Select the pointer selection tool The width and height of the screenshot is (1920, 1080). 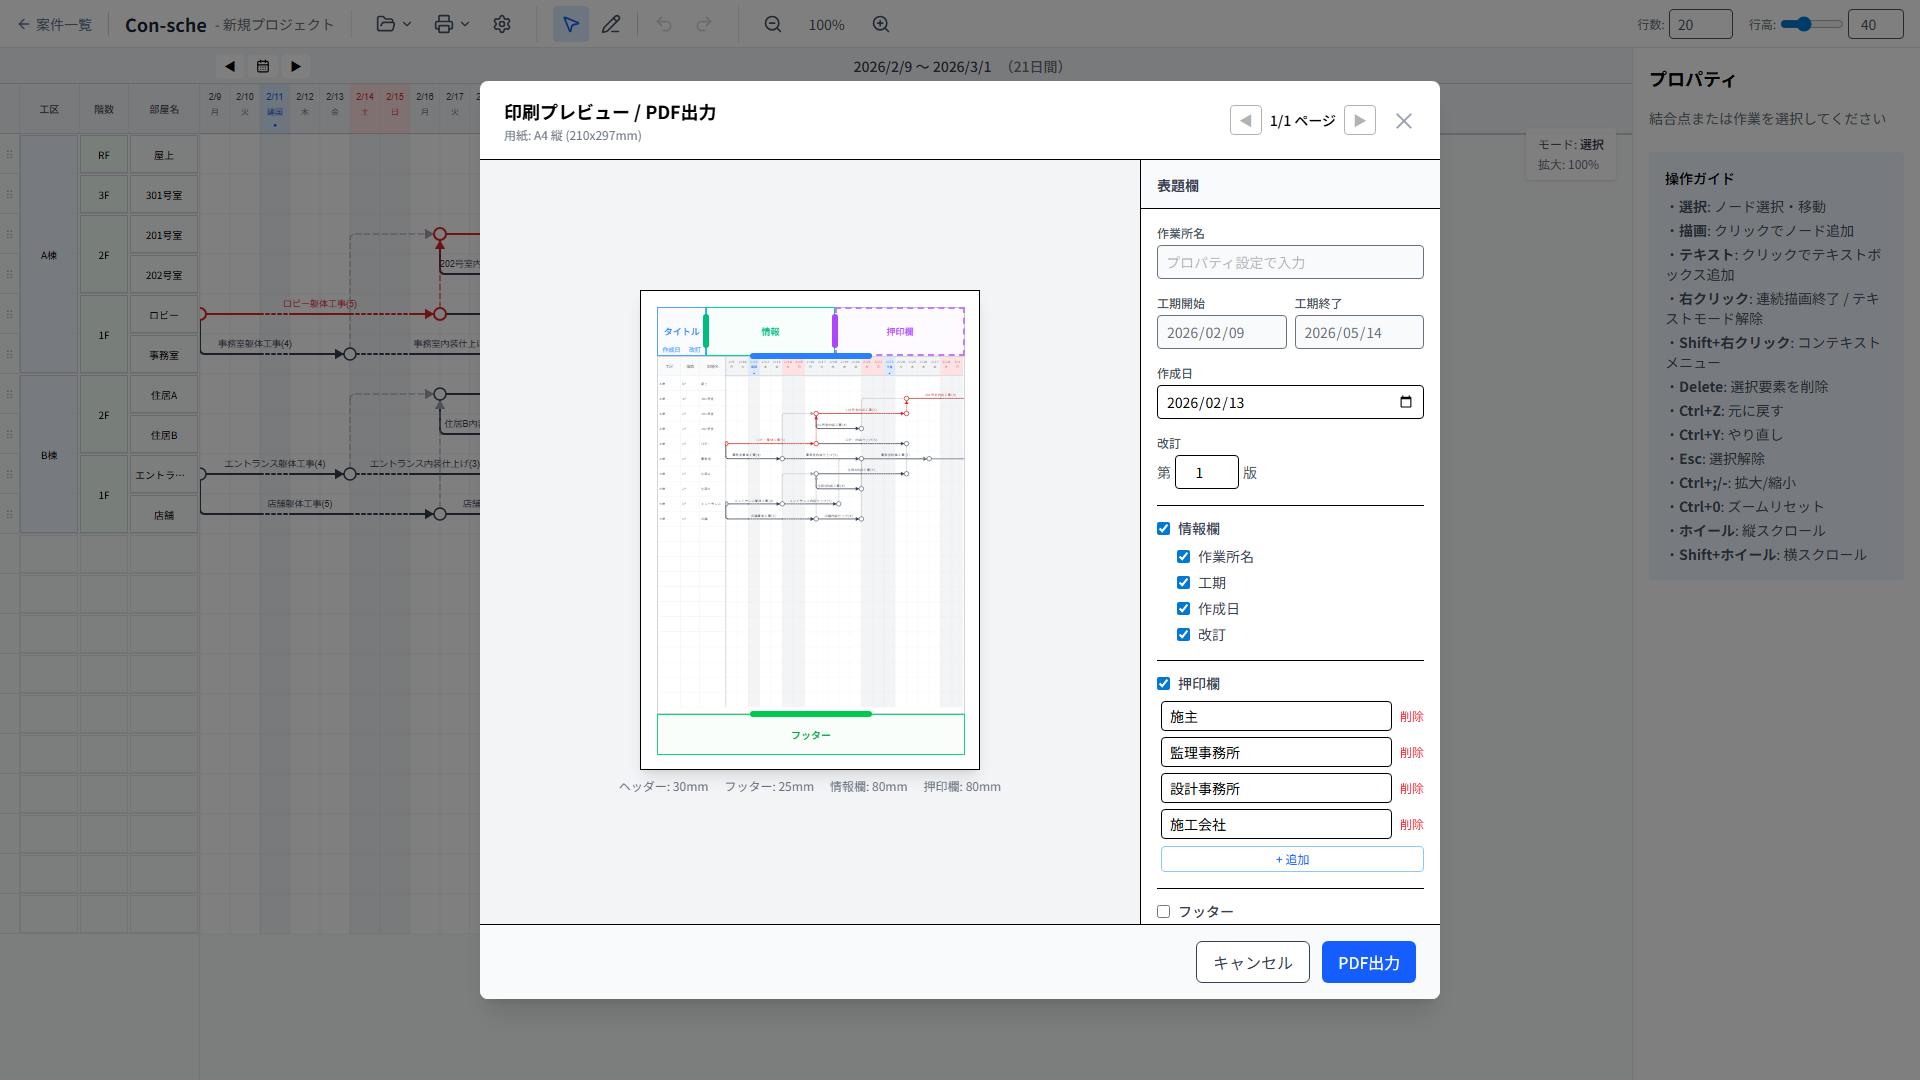[570, 24]
